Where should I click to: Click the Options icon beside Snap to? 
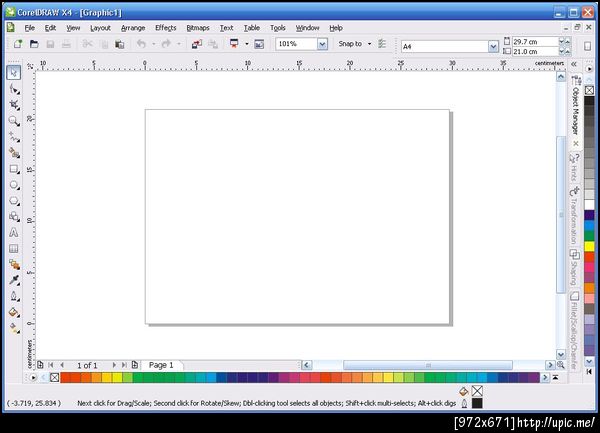[382, 44]
